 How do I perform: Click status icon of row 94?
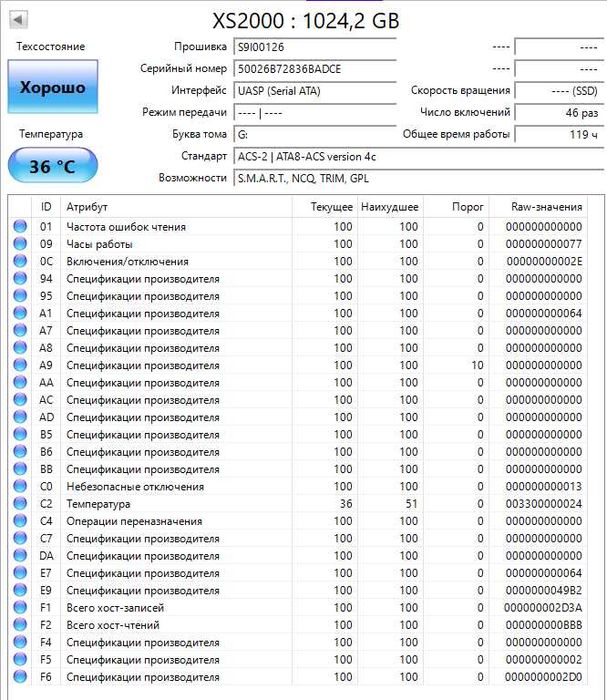tap(20, 278)
